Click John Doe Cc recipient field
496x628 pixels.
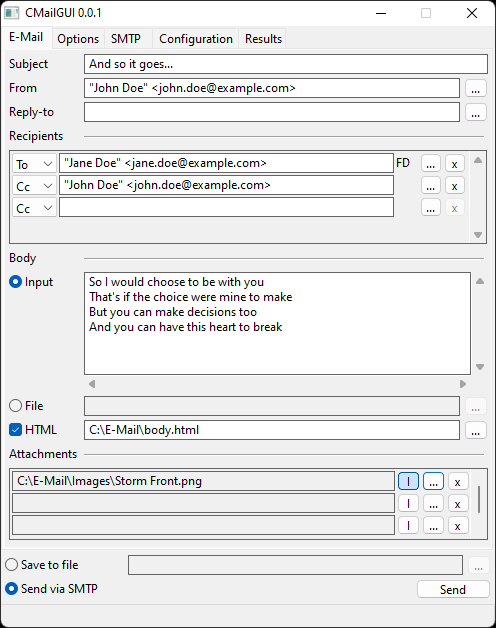pyautogui.click(x=226, y=185)
